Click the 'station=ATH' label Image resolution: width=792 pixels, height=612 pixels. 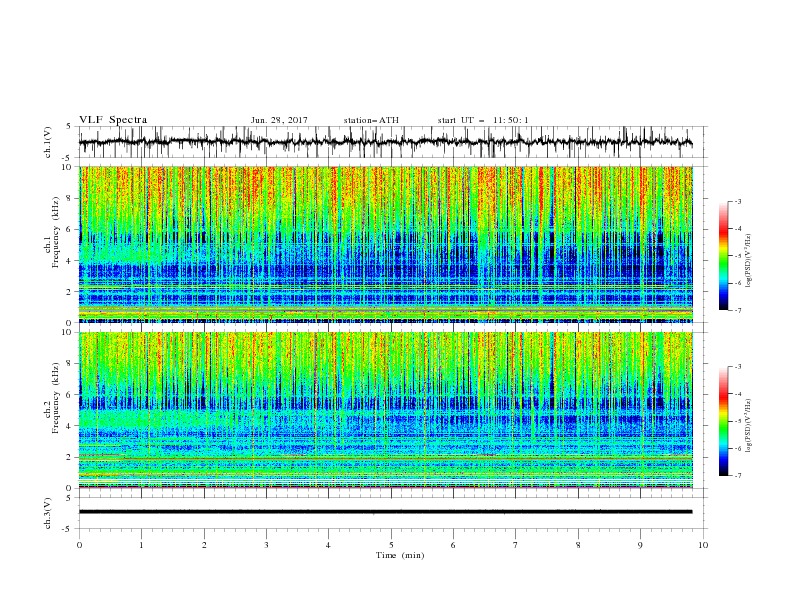point(371,120)
